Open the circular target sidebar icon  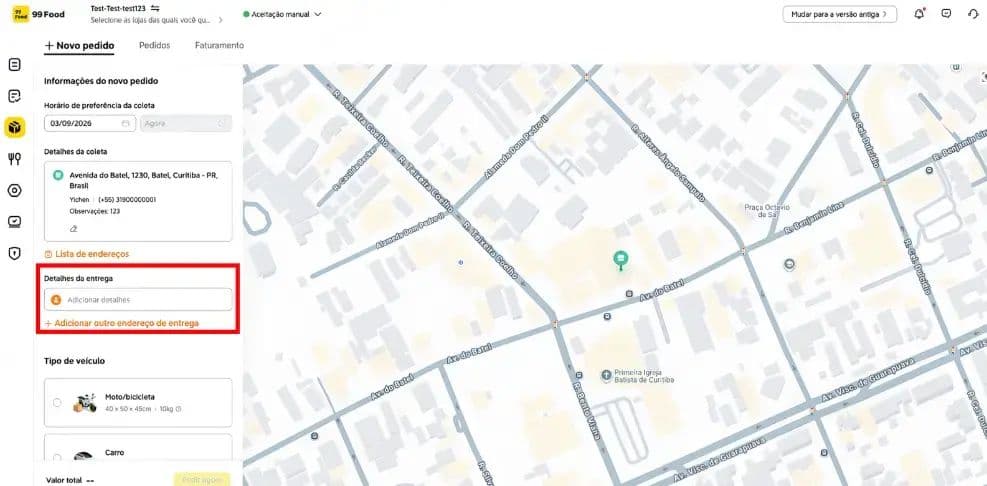click(14, 190)
